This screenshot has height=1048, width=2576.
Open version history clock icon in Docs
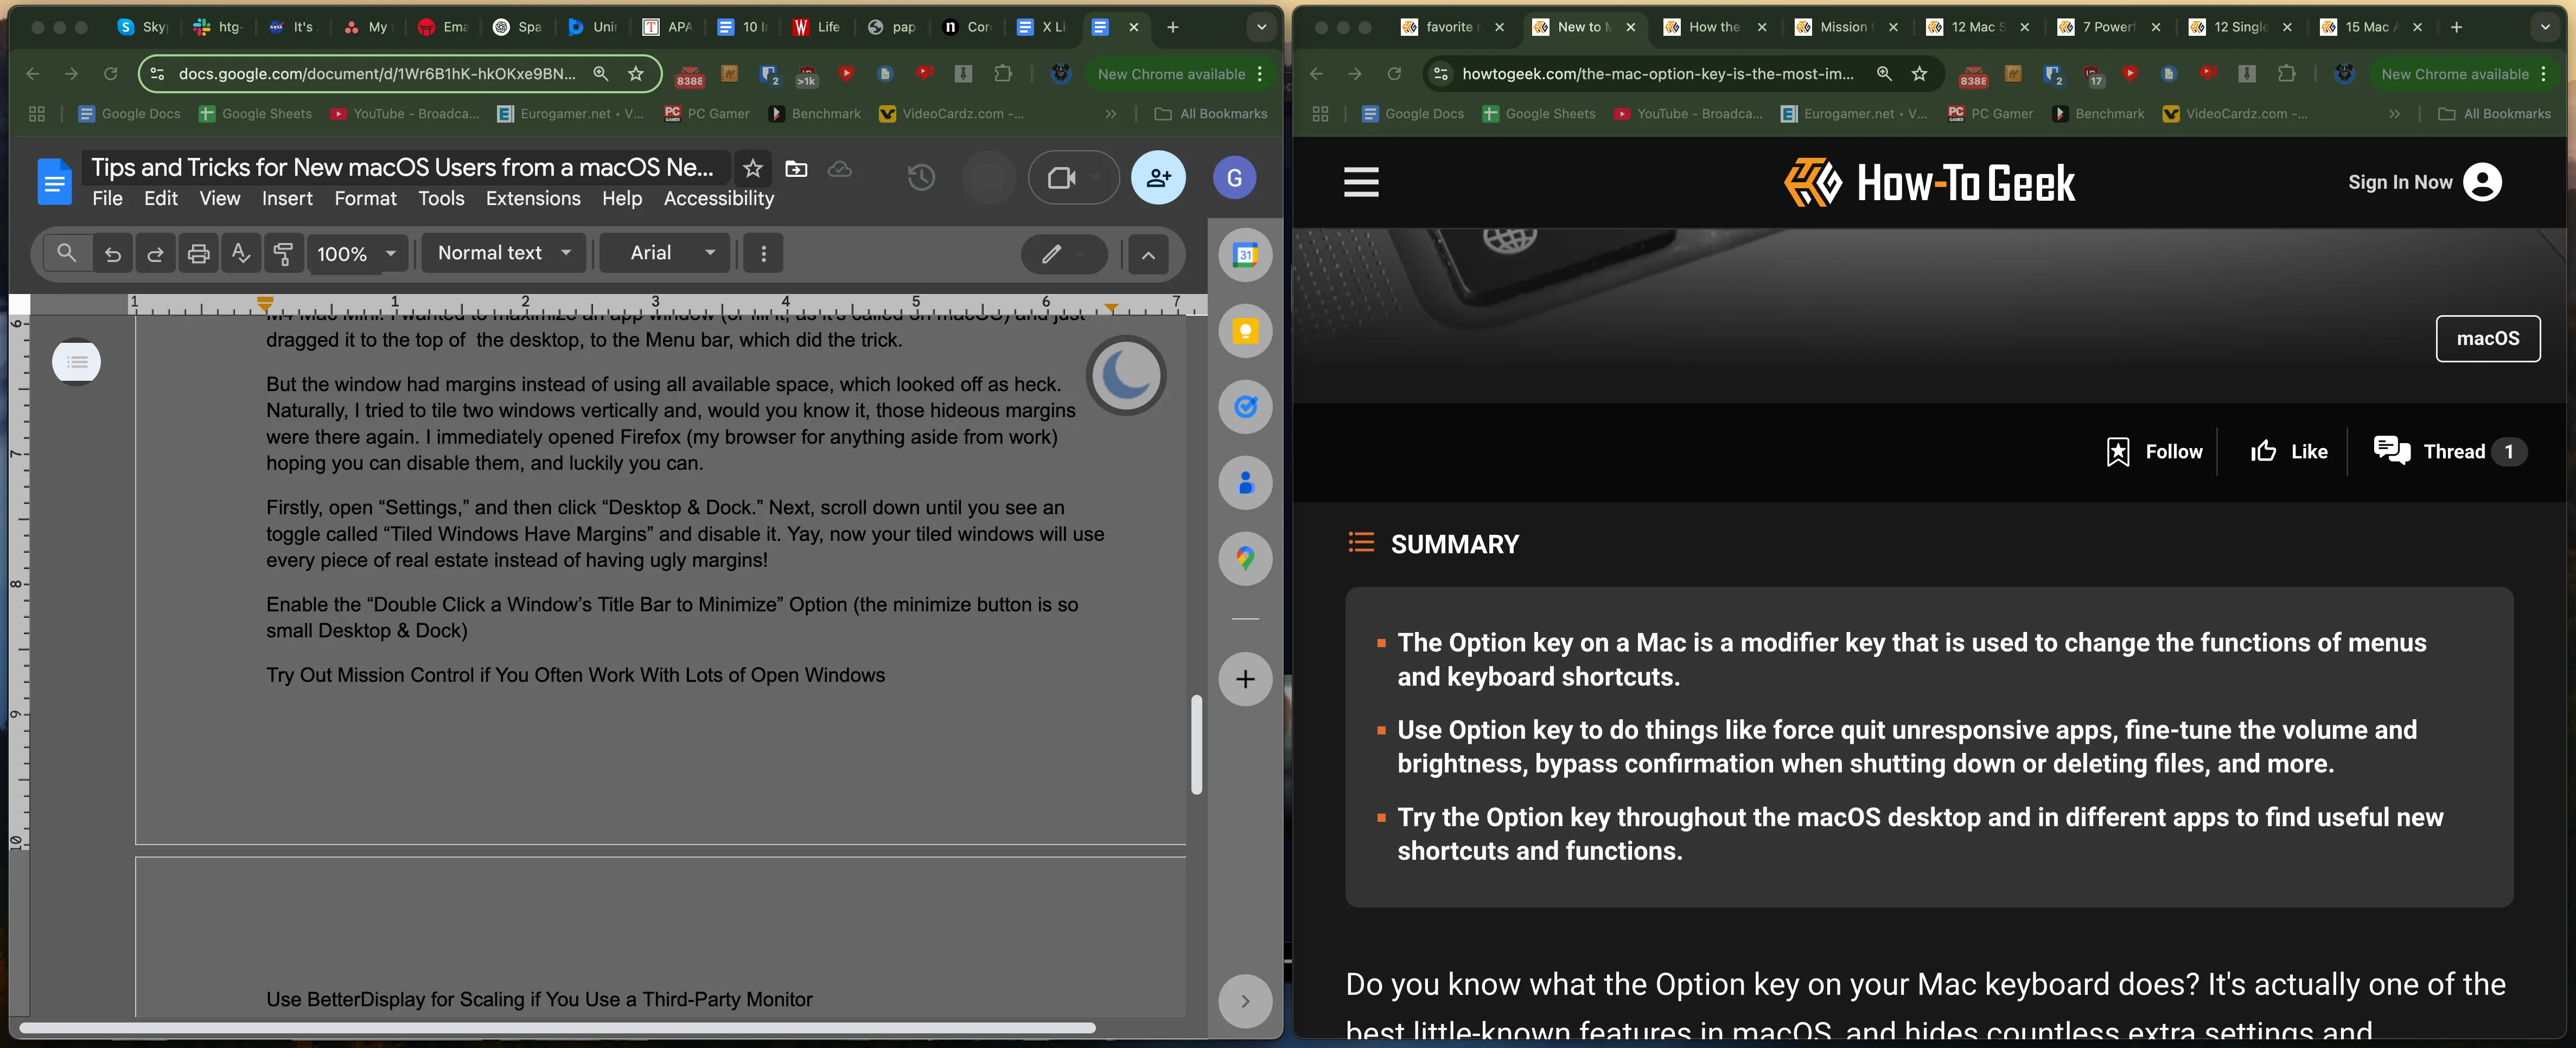(x=921, y=178)
